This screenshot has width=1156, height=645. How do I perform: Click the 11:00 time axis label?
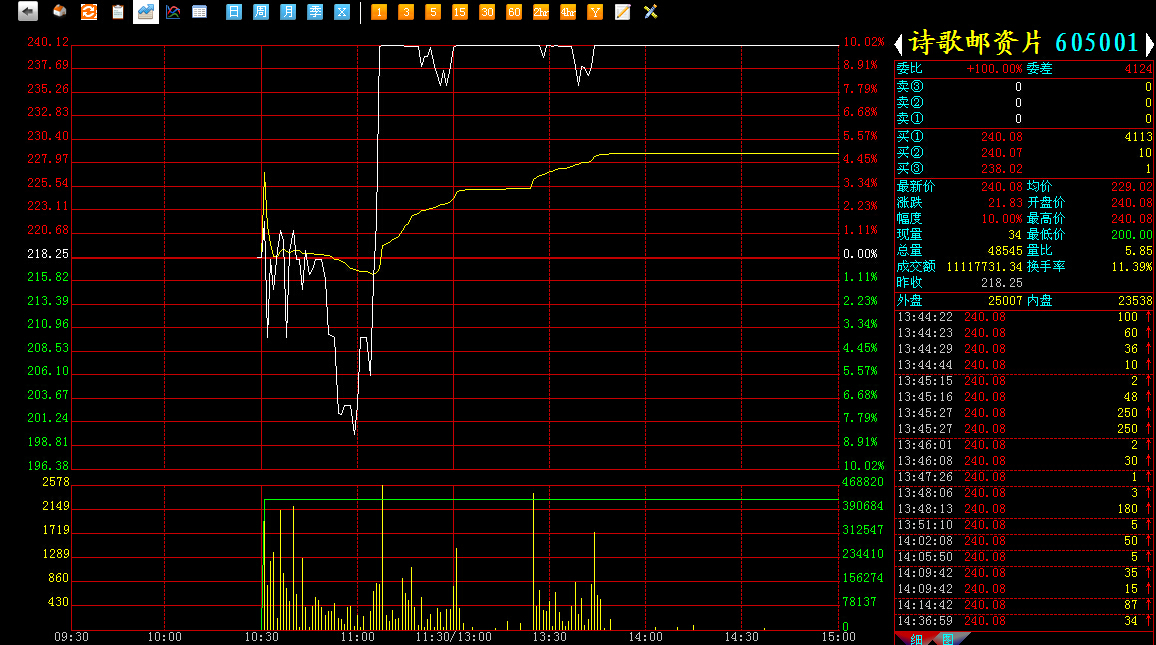(358, 637)
